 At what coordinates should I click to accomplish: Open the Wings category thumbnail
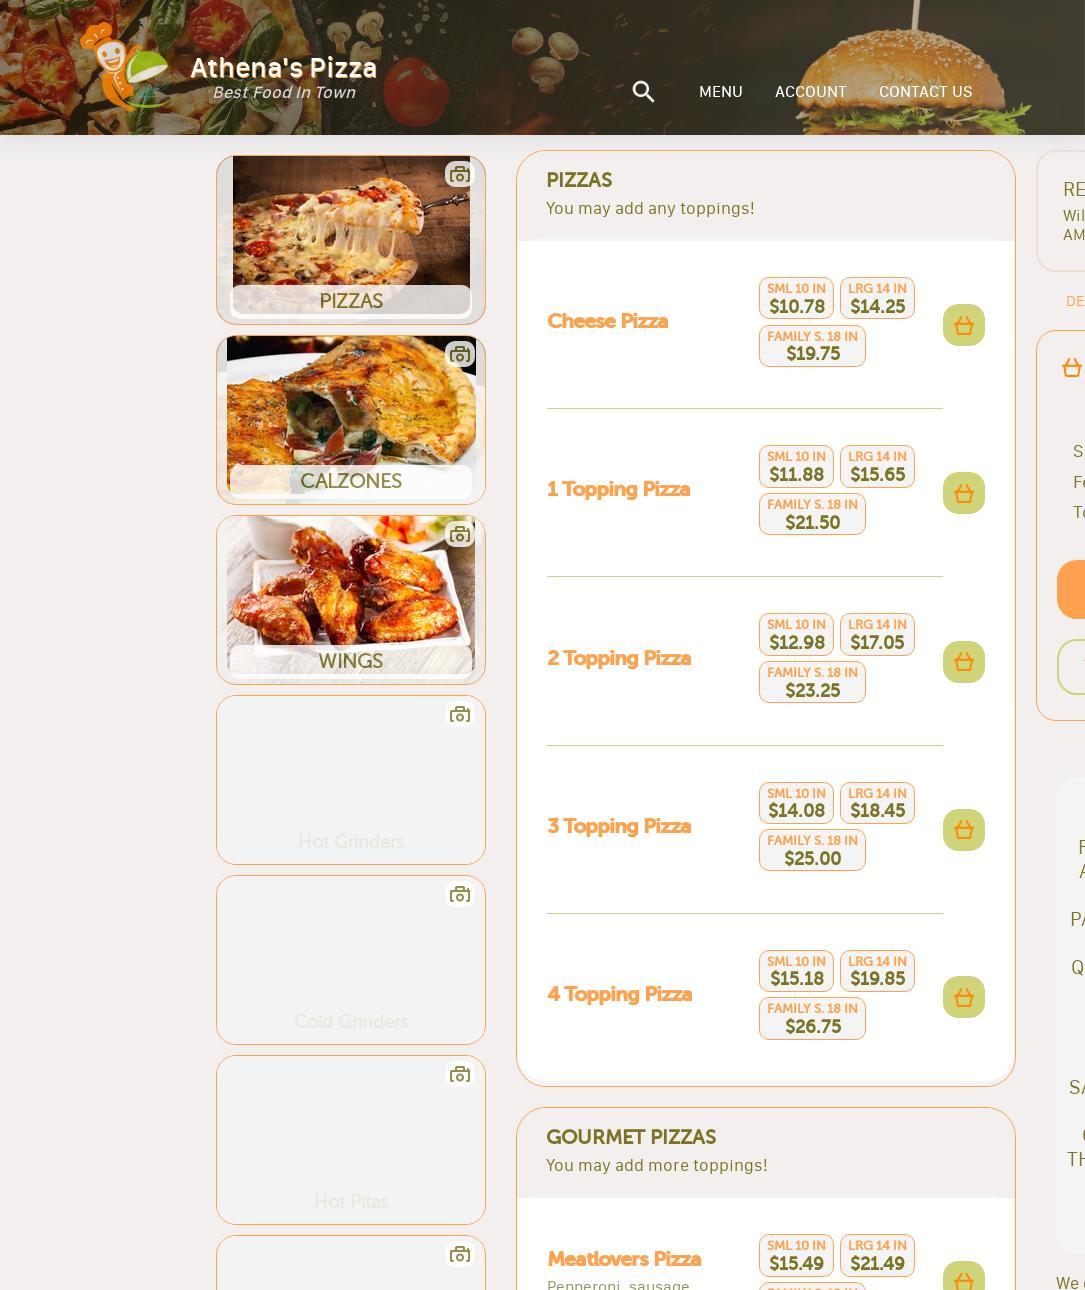[351, 600]
